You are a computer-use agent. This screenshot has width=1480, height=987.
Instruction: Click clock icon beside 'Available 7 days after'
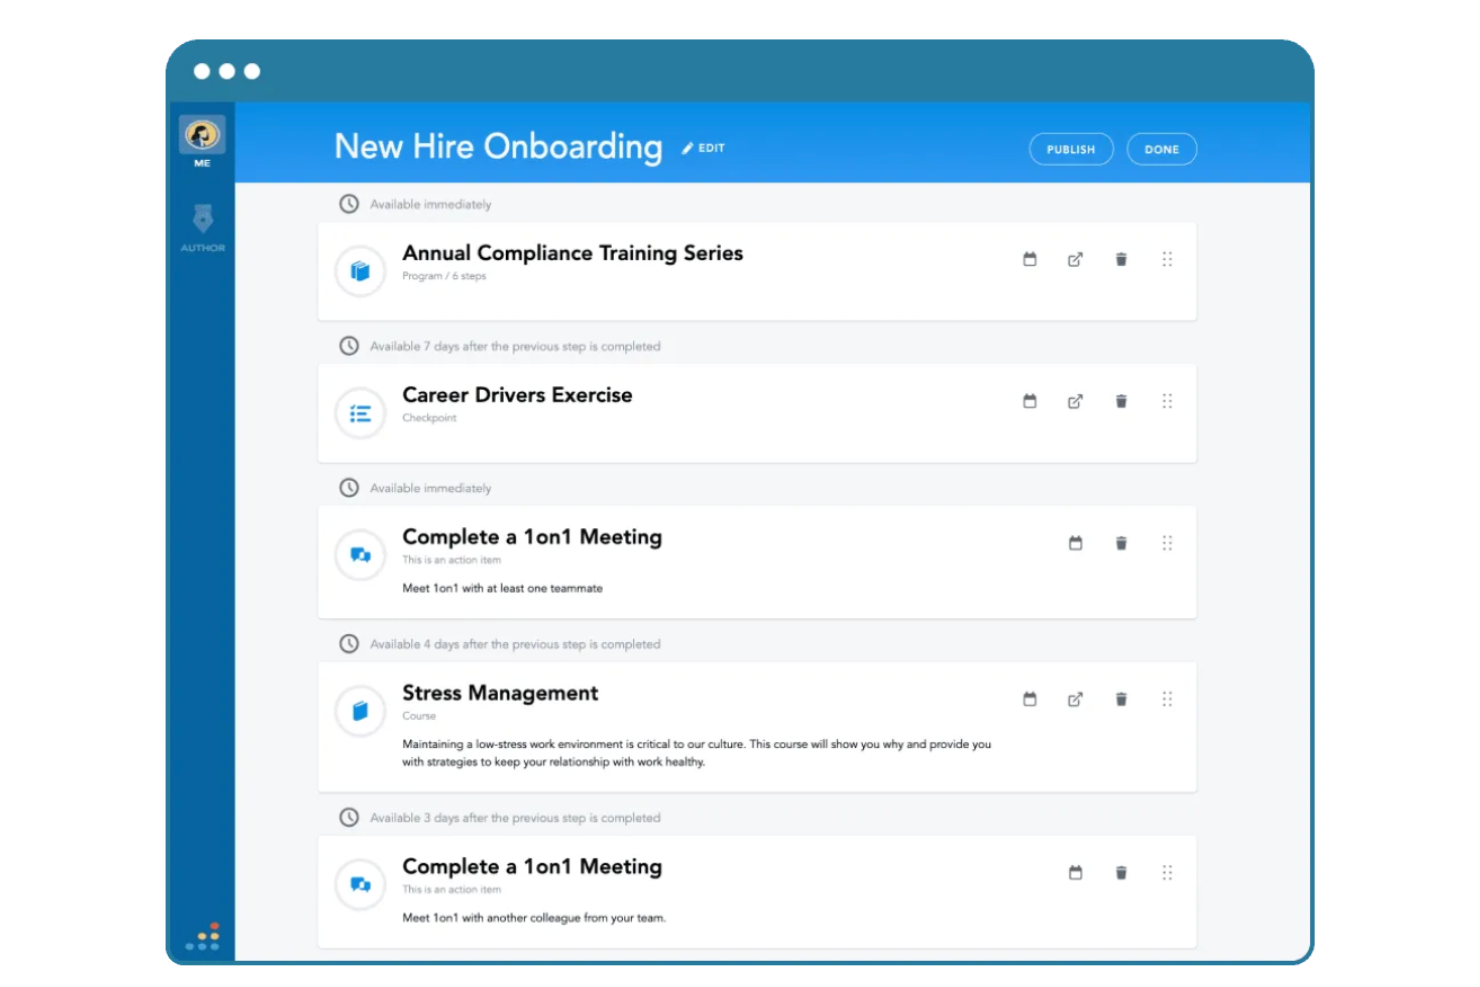[348, 346]
